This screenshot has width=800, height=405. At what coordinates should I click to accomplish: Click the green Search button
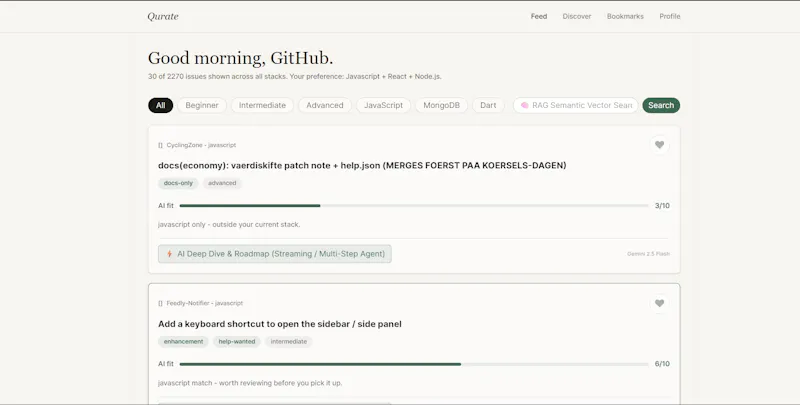(661, 105)
